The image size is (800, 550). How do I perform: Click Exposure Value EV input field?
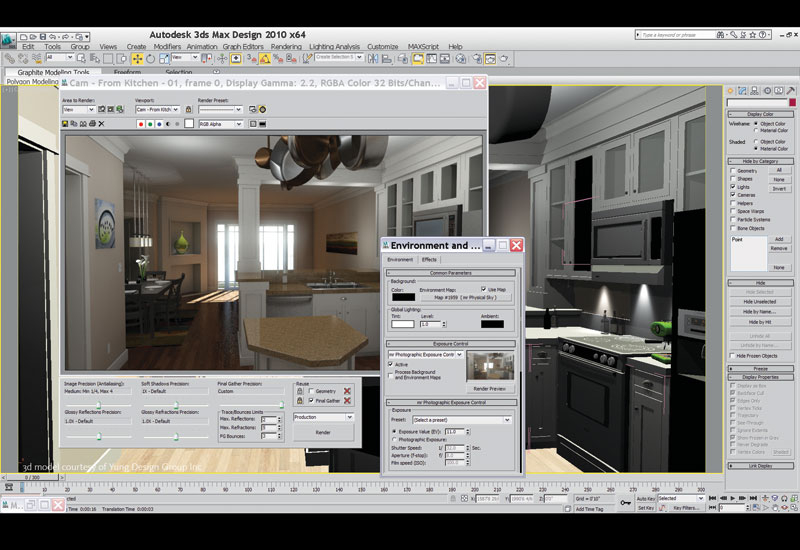click(455, 432)
